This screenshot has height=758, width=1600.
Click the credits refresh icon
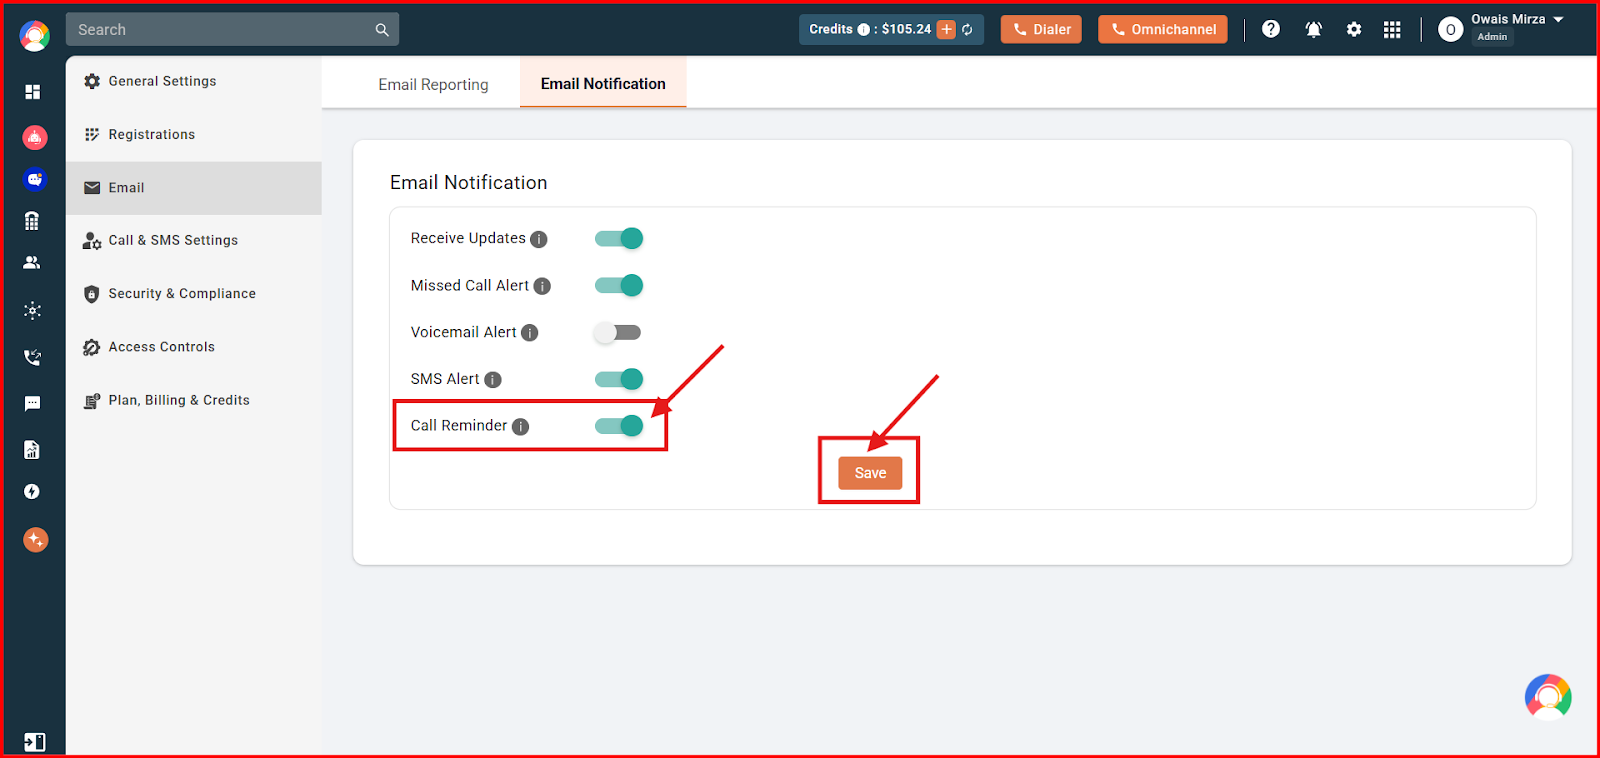coord(967,29)
